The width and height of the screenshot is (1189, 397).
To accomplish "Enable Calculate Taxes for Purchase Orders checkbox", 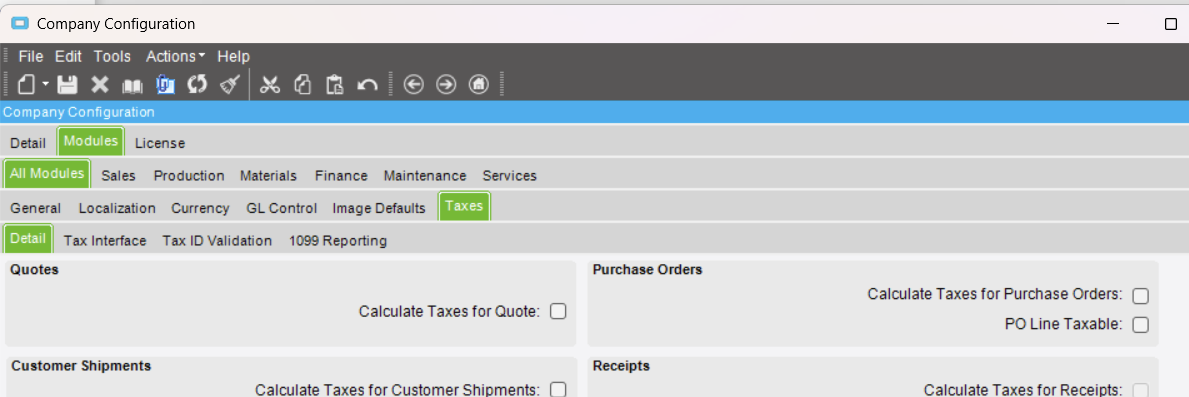I will point(1140,295).
